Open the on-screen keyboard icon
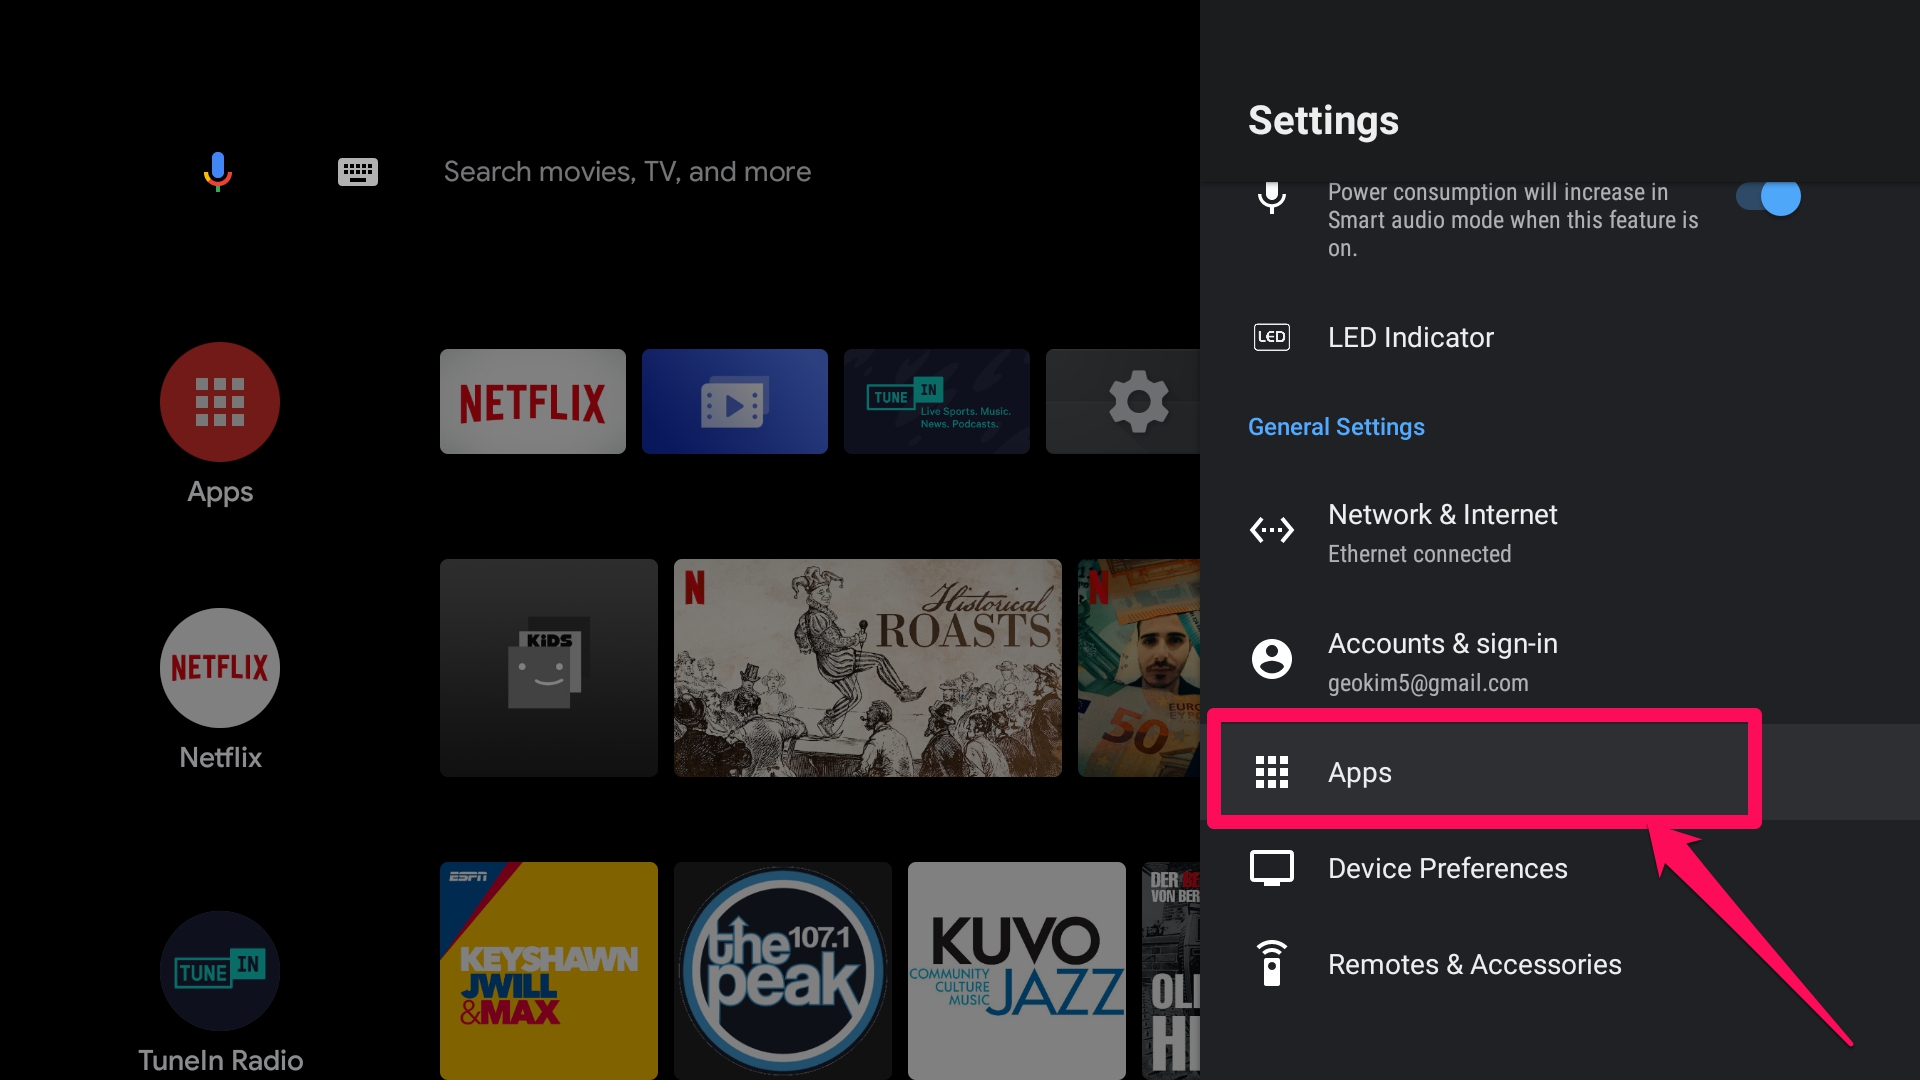Image resolution: width=1920 pixels, height=1080 pixels. 357,172
